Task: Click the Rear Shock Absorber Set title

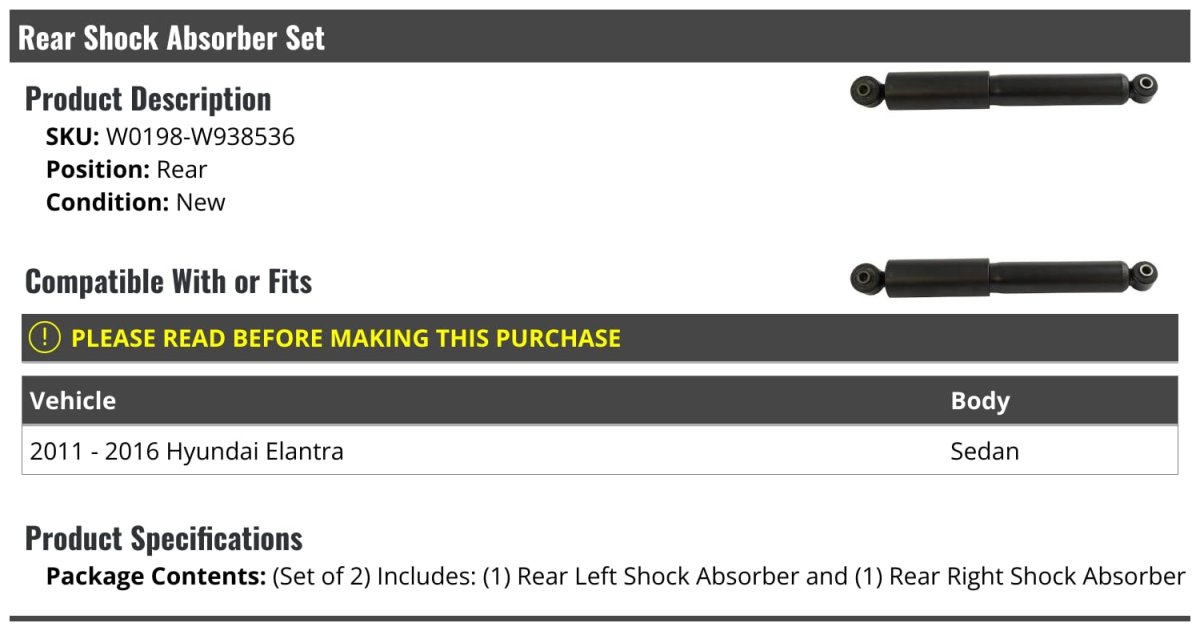Action: [x=172, y=38]
